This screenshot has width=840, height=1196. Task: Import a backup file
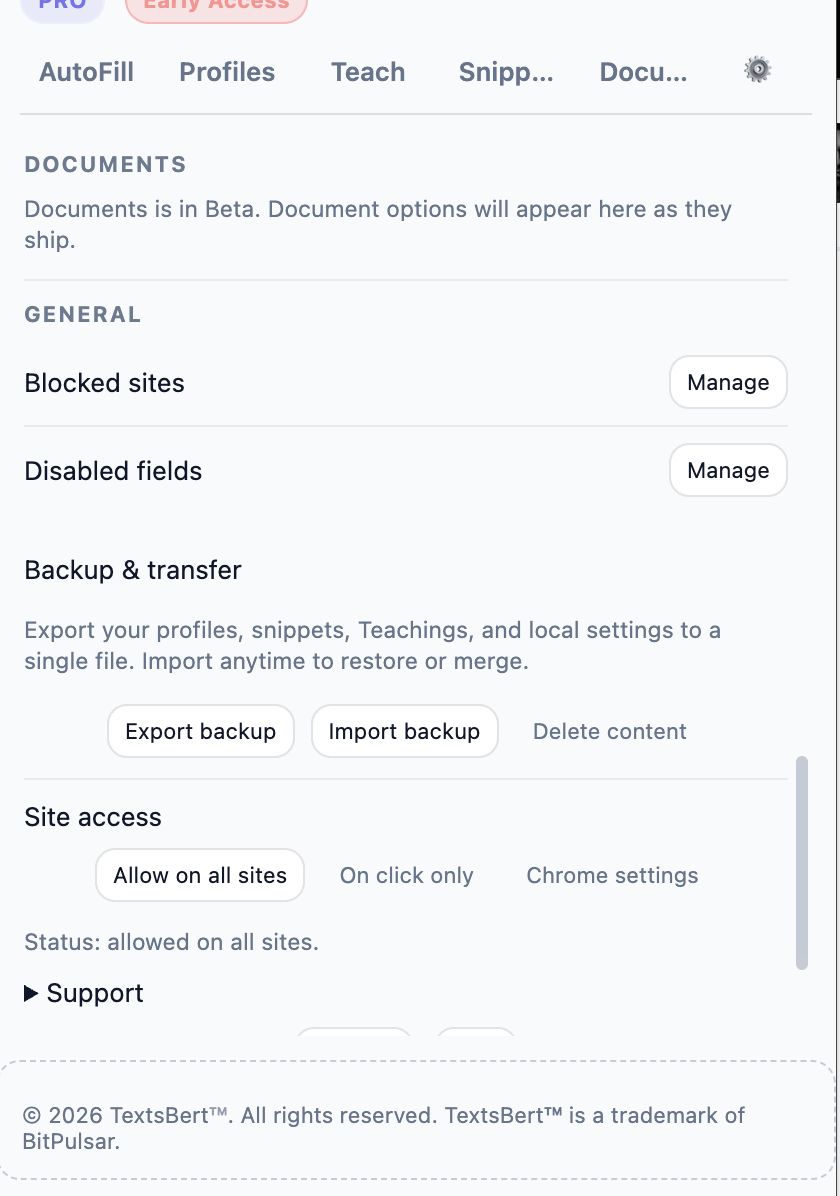point(404,731)
